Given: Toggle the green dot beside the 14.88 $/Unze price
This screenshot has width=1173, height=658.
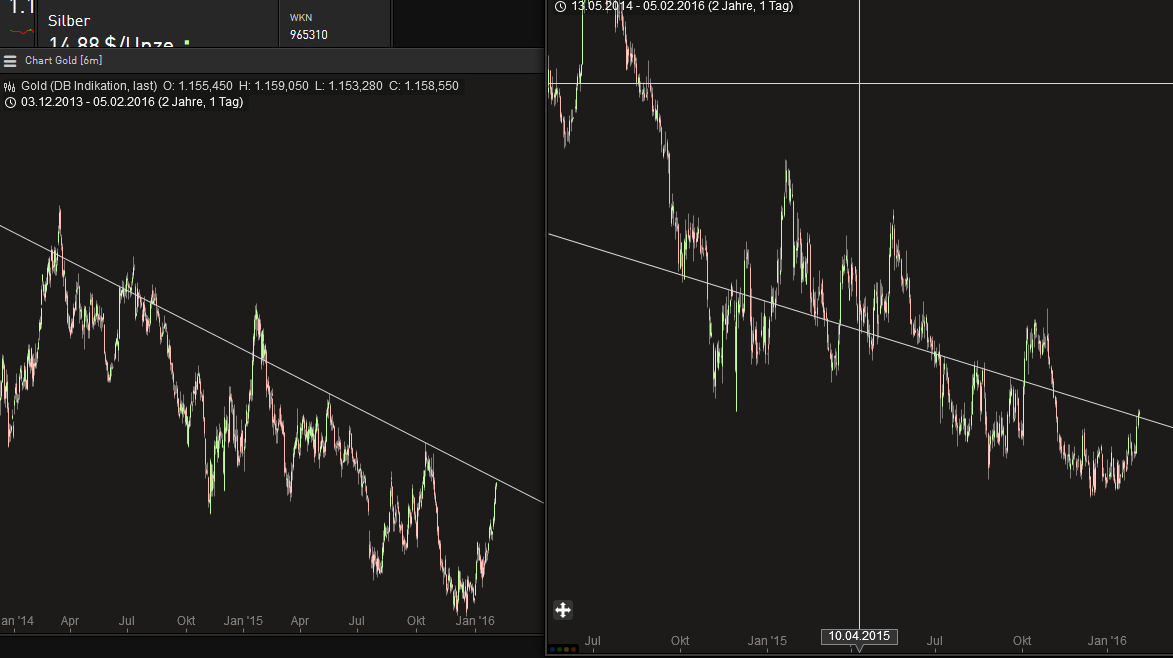Looking at the screenshot, I should tap(187, 43).
